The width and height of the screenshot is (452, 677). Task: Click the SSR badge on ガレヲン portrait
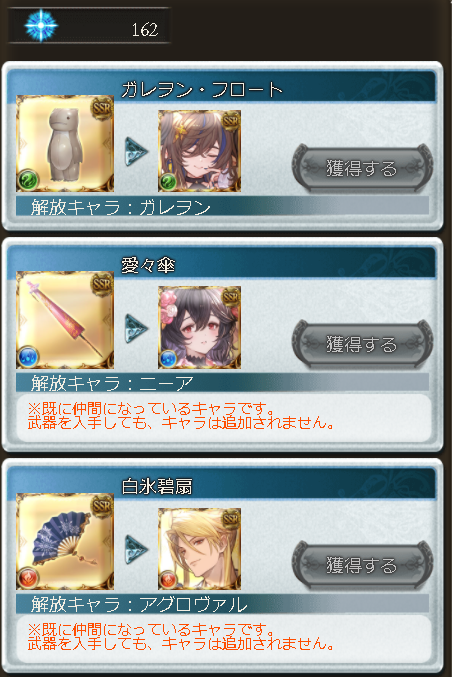point(231,120)
